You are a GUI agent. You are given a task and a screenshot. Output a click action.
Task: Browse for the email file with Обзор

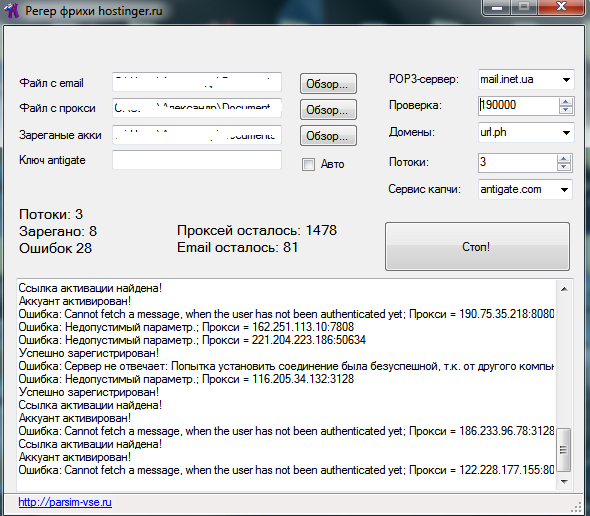click(328, 84)
